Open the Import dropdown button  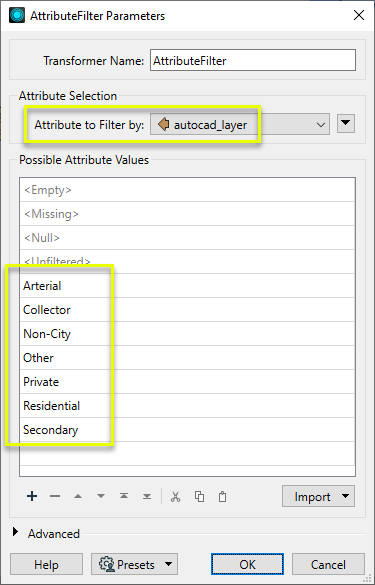(x=319, y=496)
